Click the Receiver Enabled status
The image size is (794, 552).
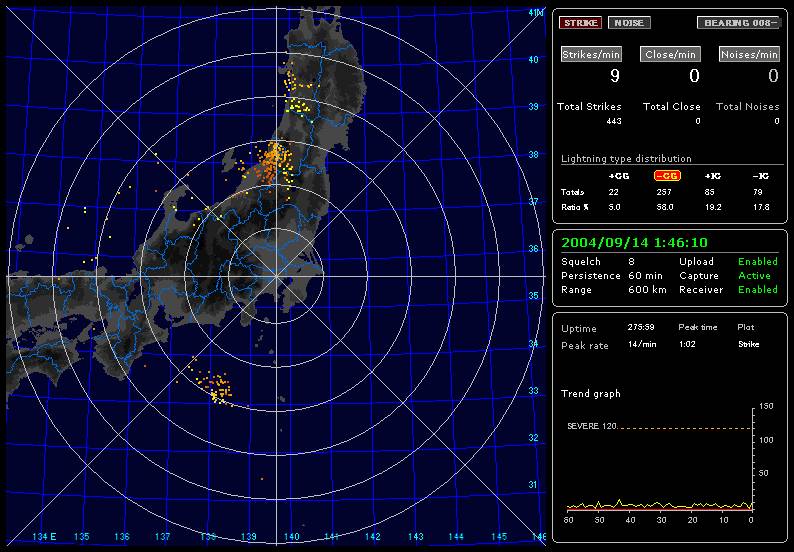click(758, 290)
